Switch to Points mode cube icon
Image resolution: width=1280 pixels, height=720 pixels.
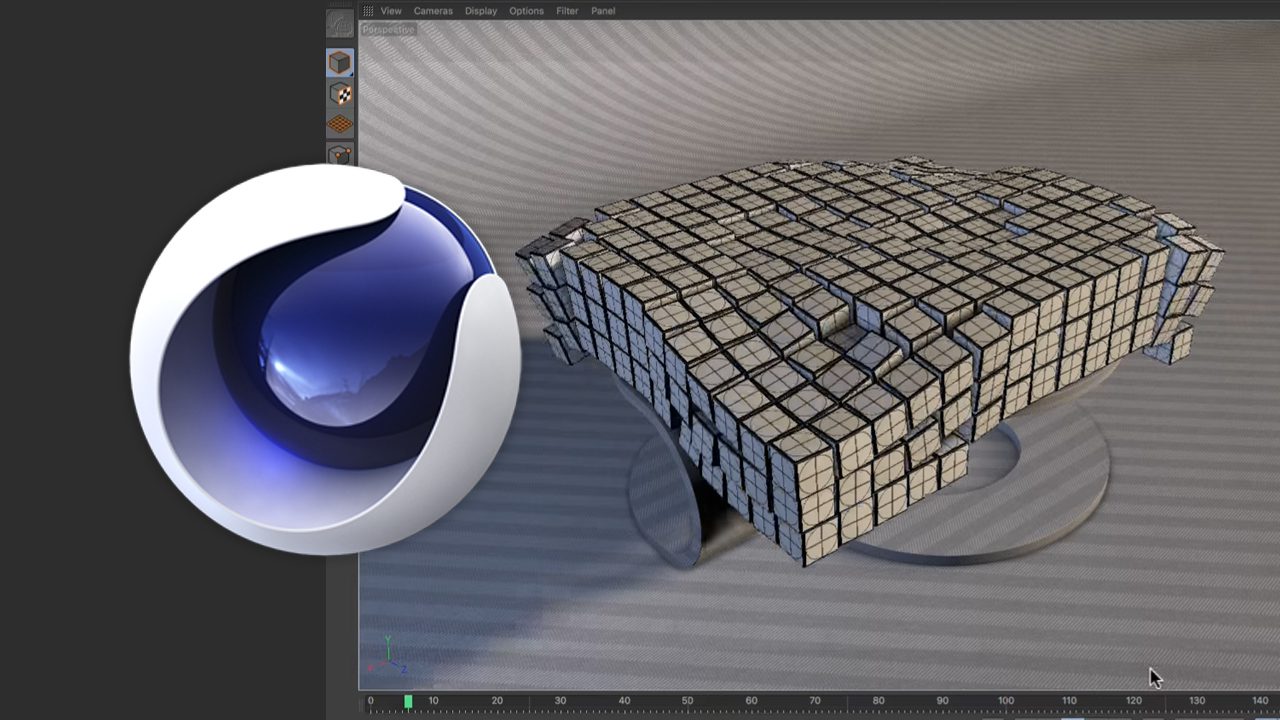[340, 154]
